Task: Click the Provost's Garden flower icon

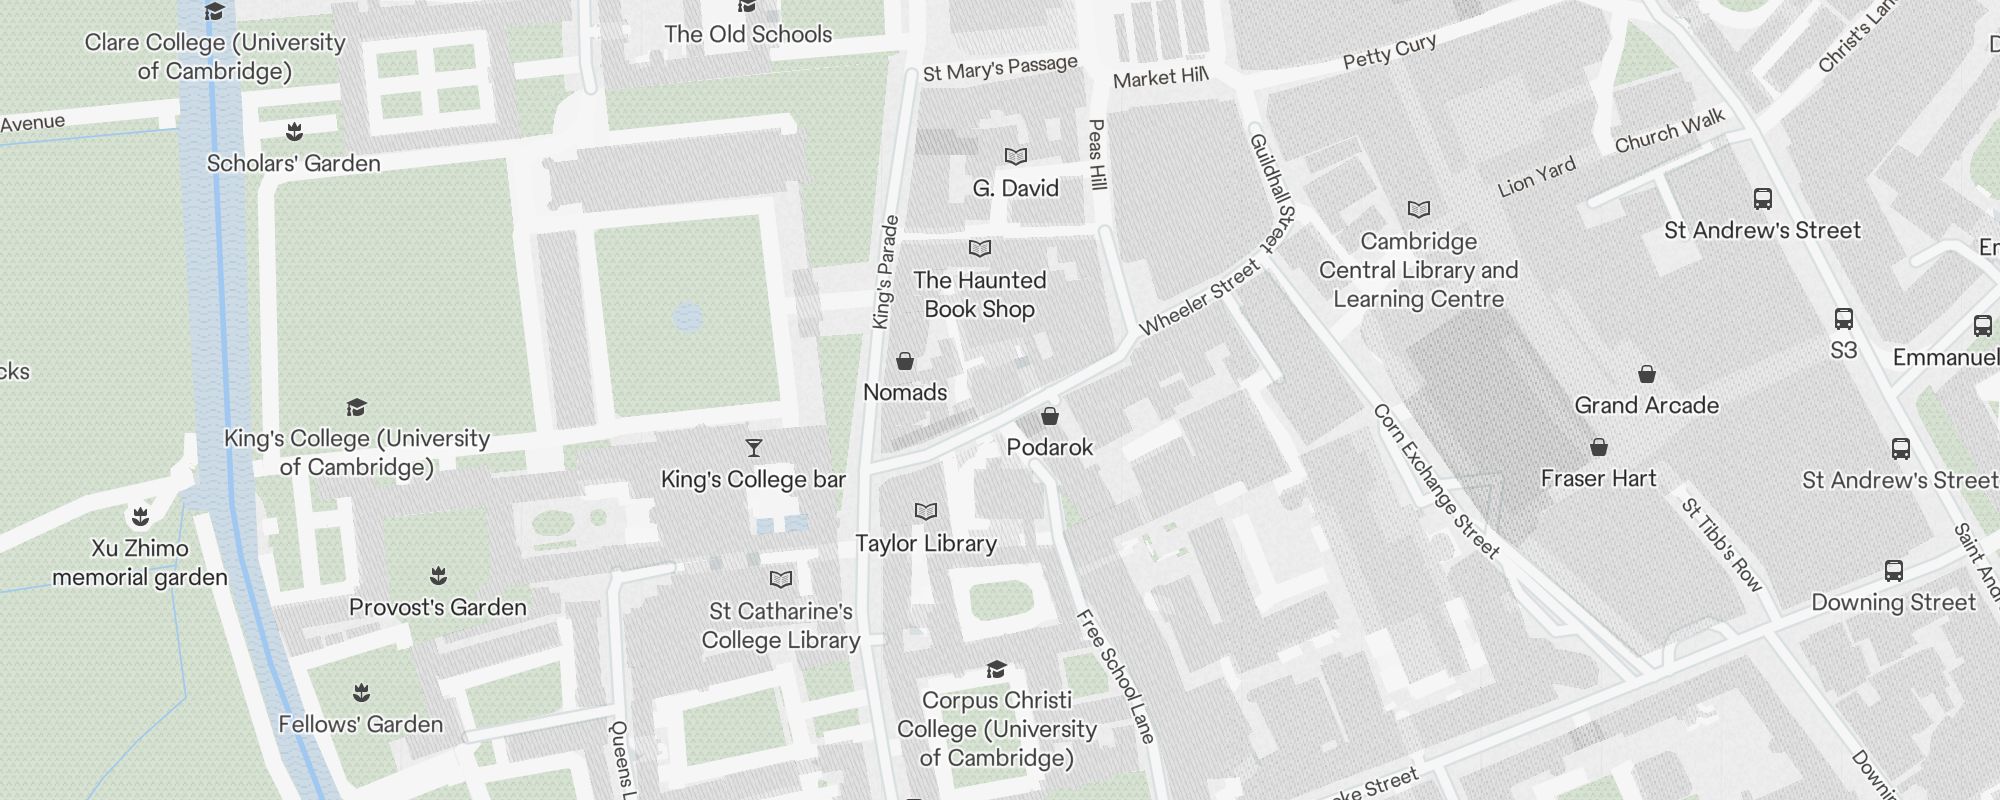Action: [438, 575]
